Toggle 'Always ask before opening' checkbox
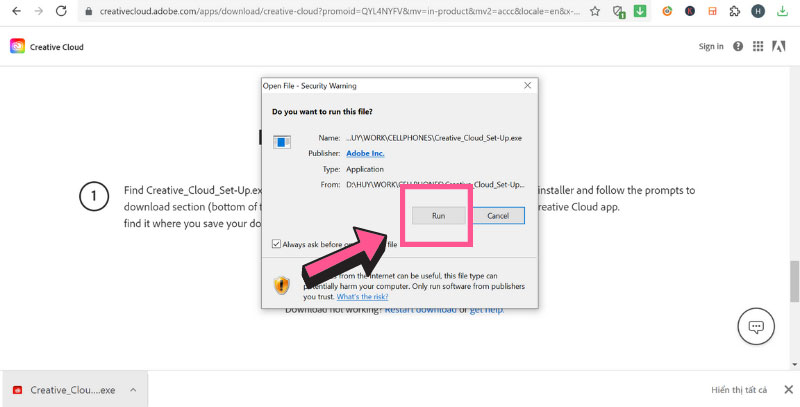This screenshot has height=407, width=800. point(276,244)
